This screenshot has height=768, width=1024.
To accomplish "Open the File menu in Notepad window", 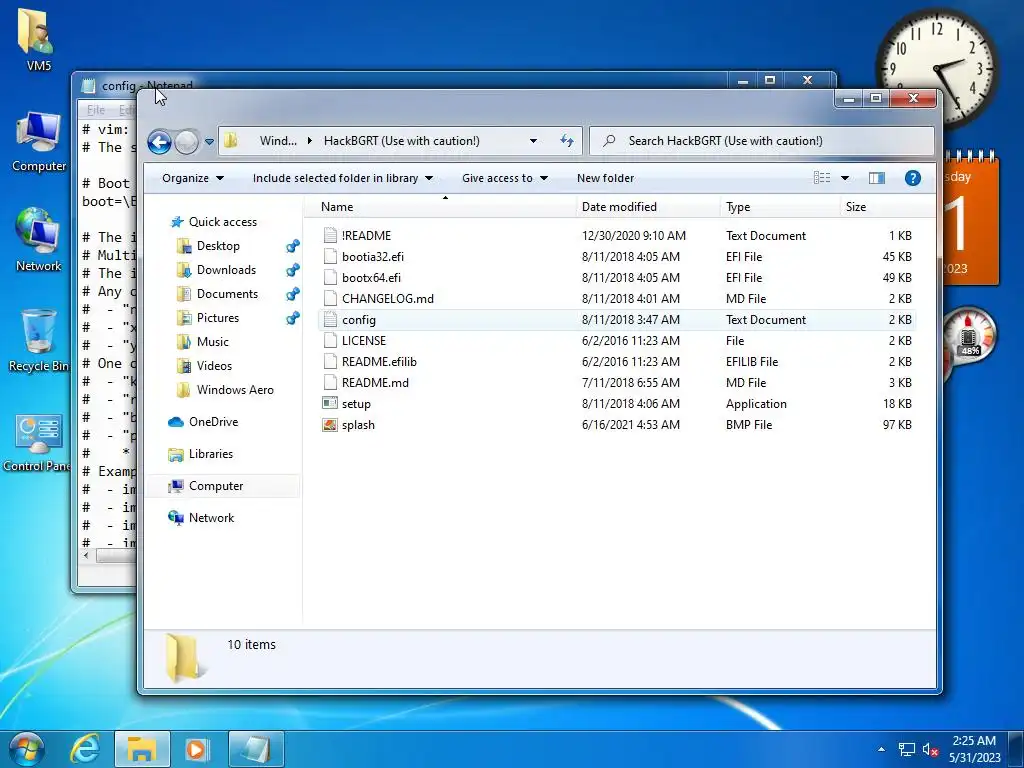I will click(96, 110).
